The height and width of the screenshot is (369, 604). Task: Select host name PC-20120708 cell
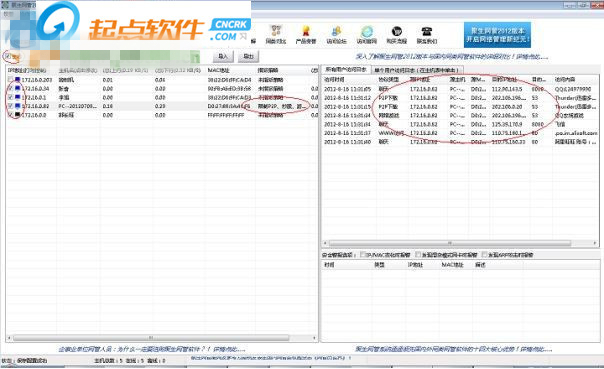click(78, 106)
